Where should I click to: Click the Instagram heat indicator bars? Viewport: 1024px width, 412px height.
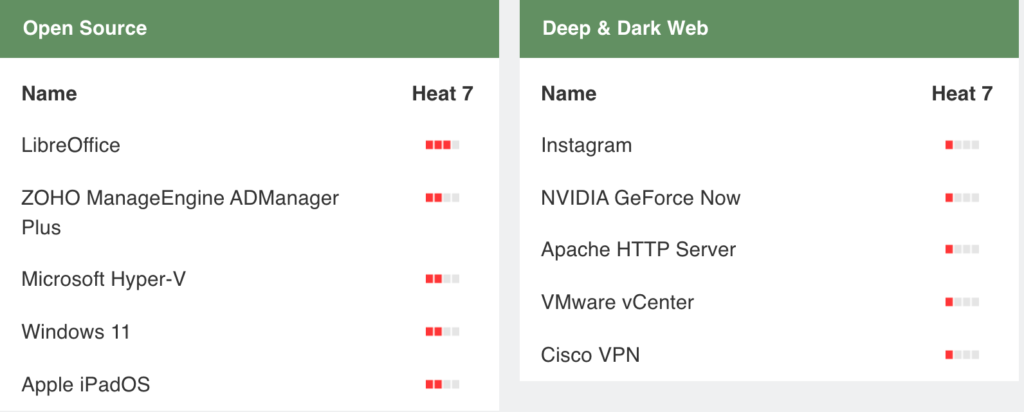coord(962,145)
